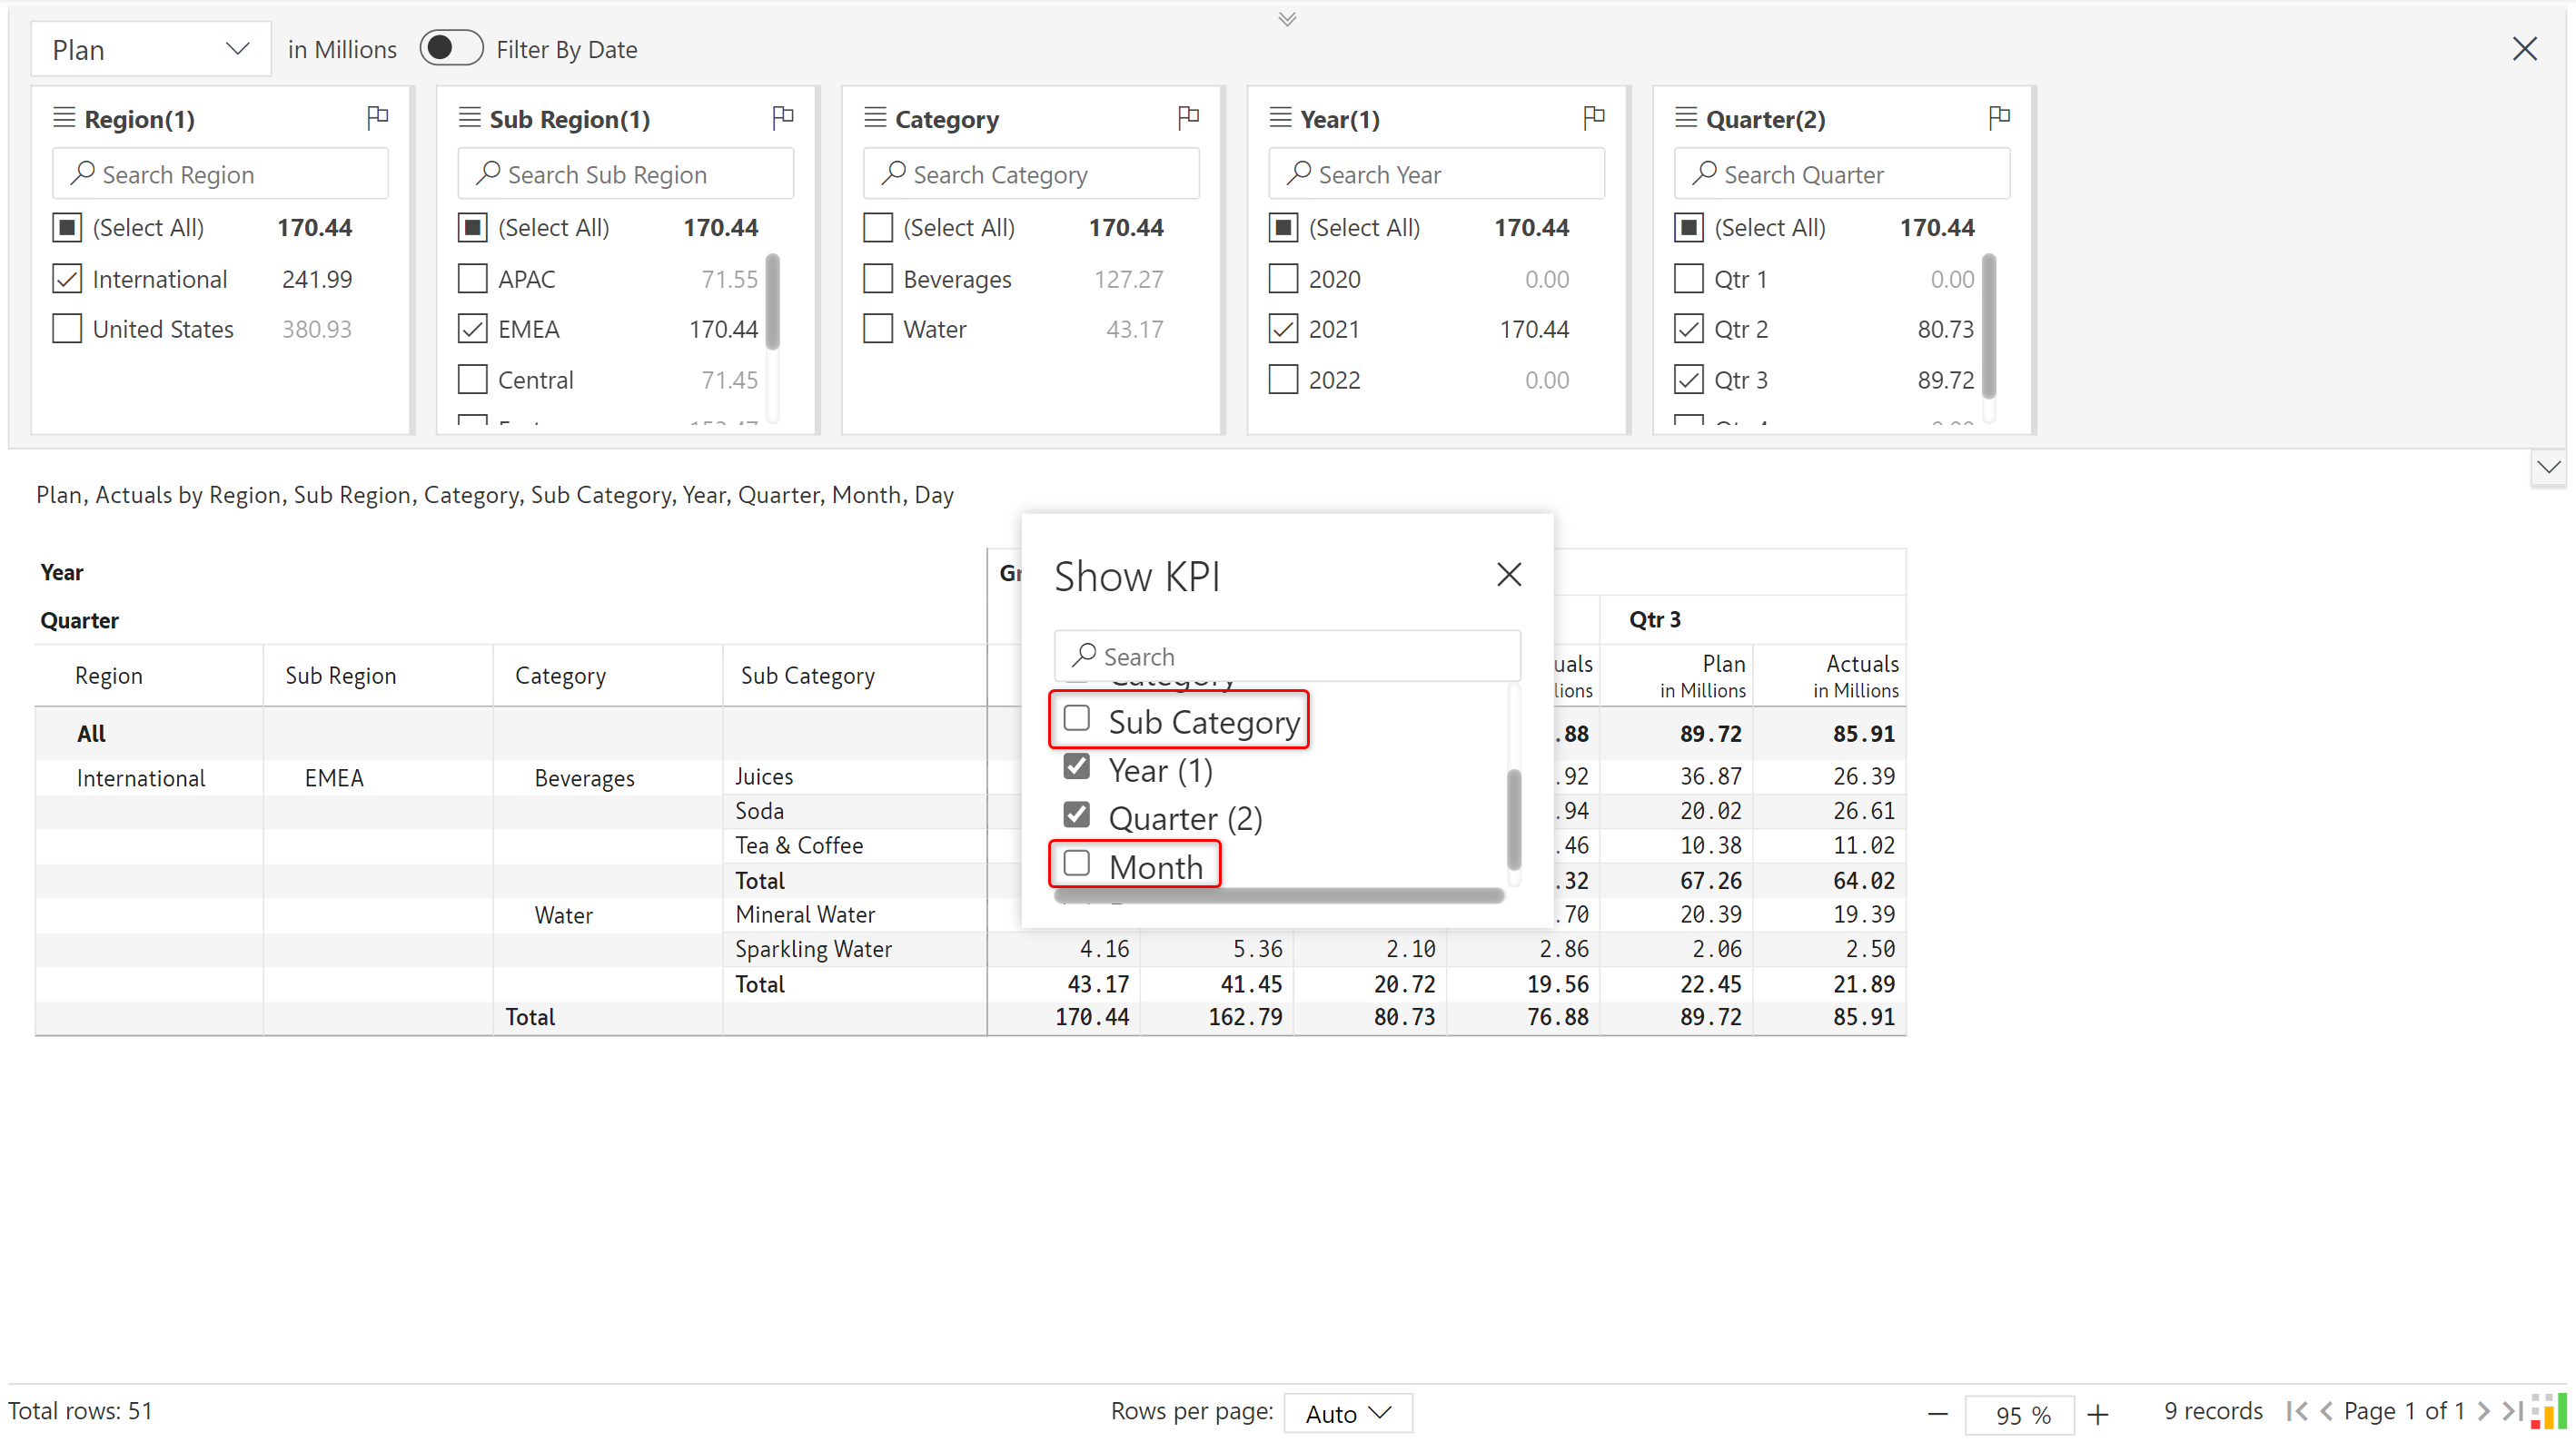Click the Sub Category column header

tap(807, 676)
